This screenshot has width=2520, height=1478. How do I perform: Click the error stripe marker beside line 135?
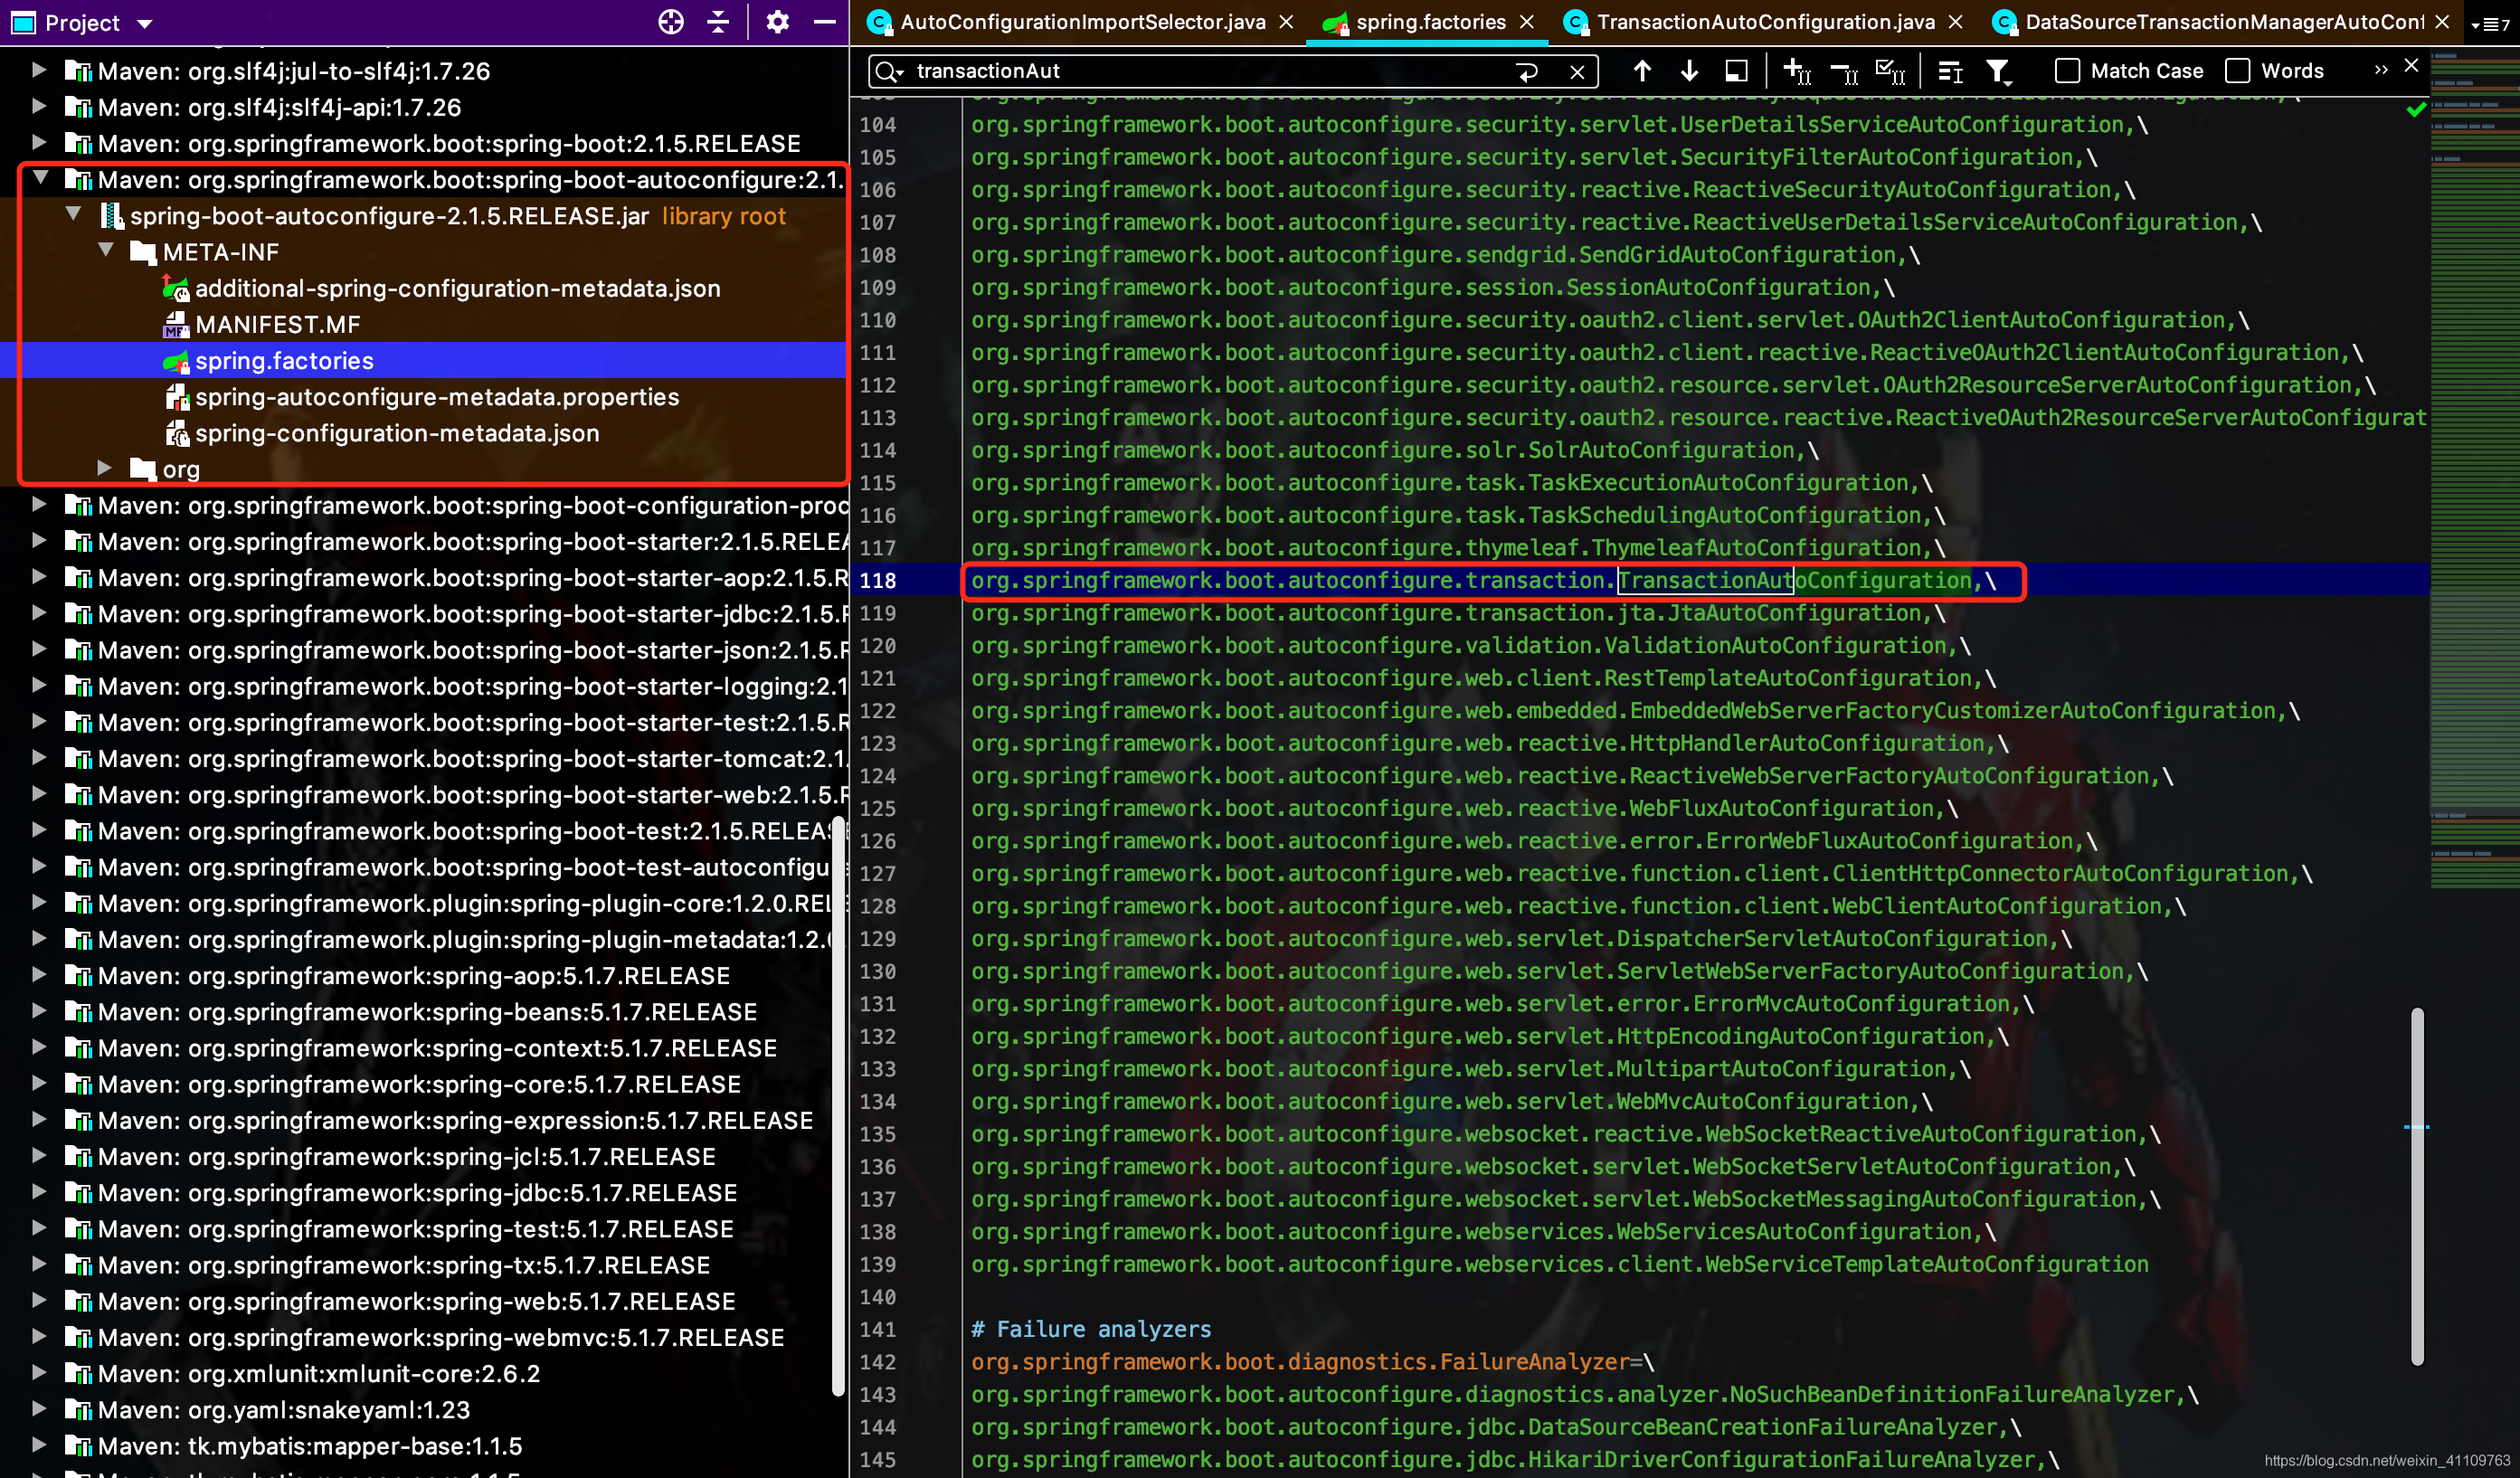[2416, 1127]
